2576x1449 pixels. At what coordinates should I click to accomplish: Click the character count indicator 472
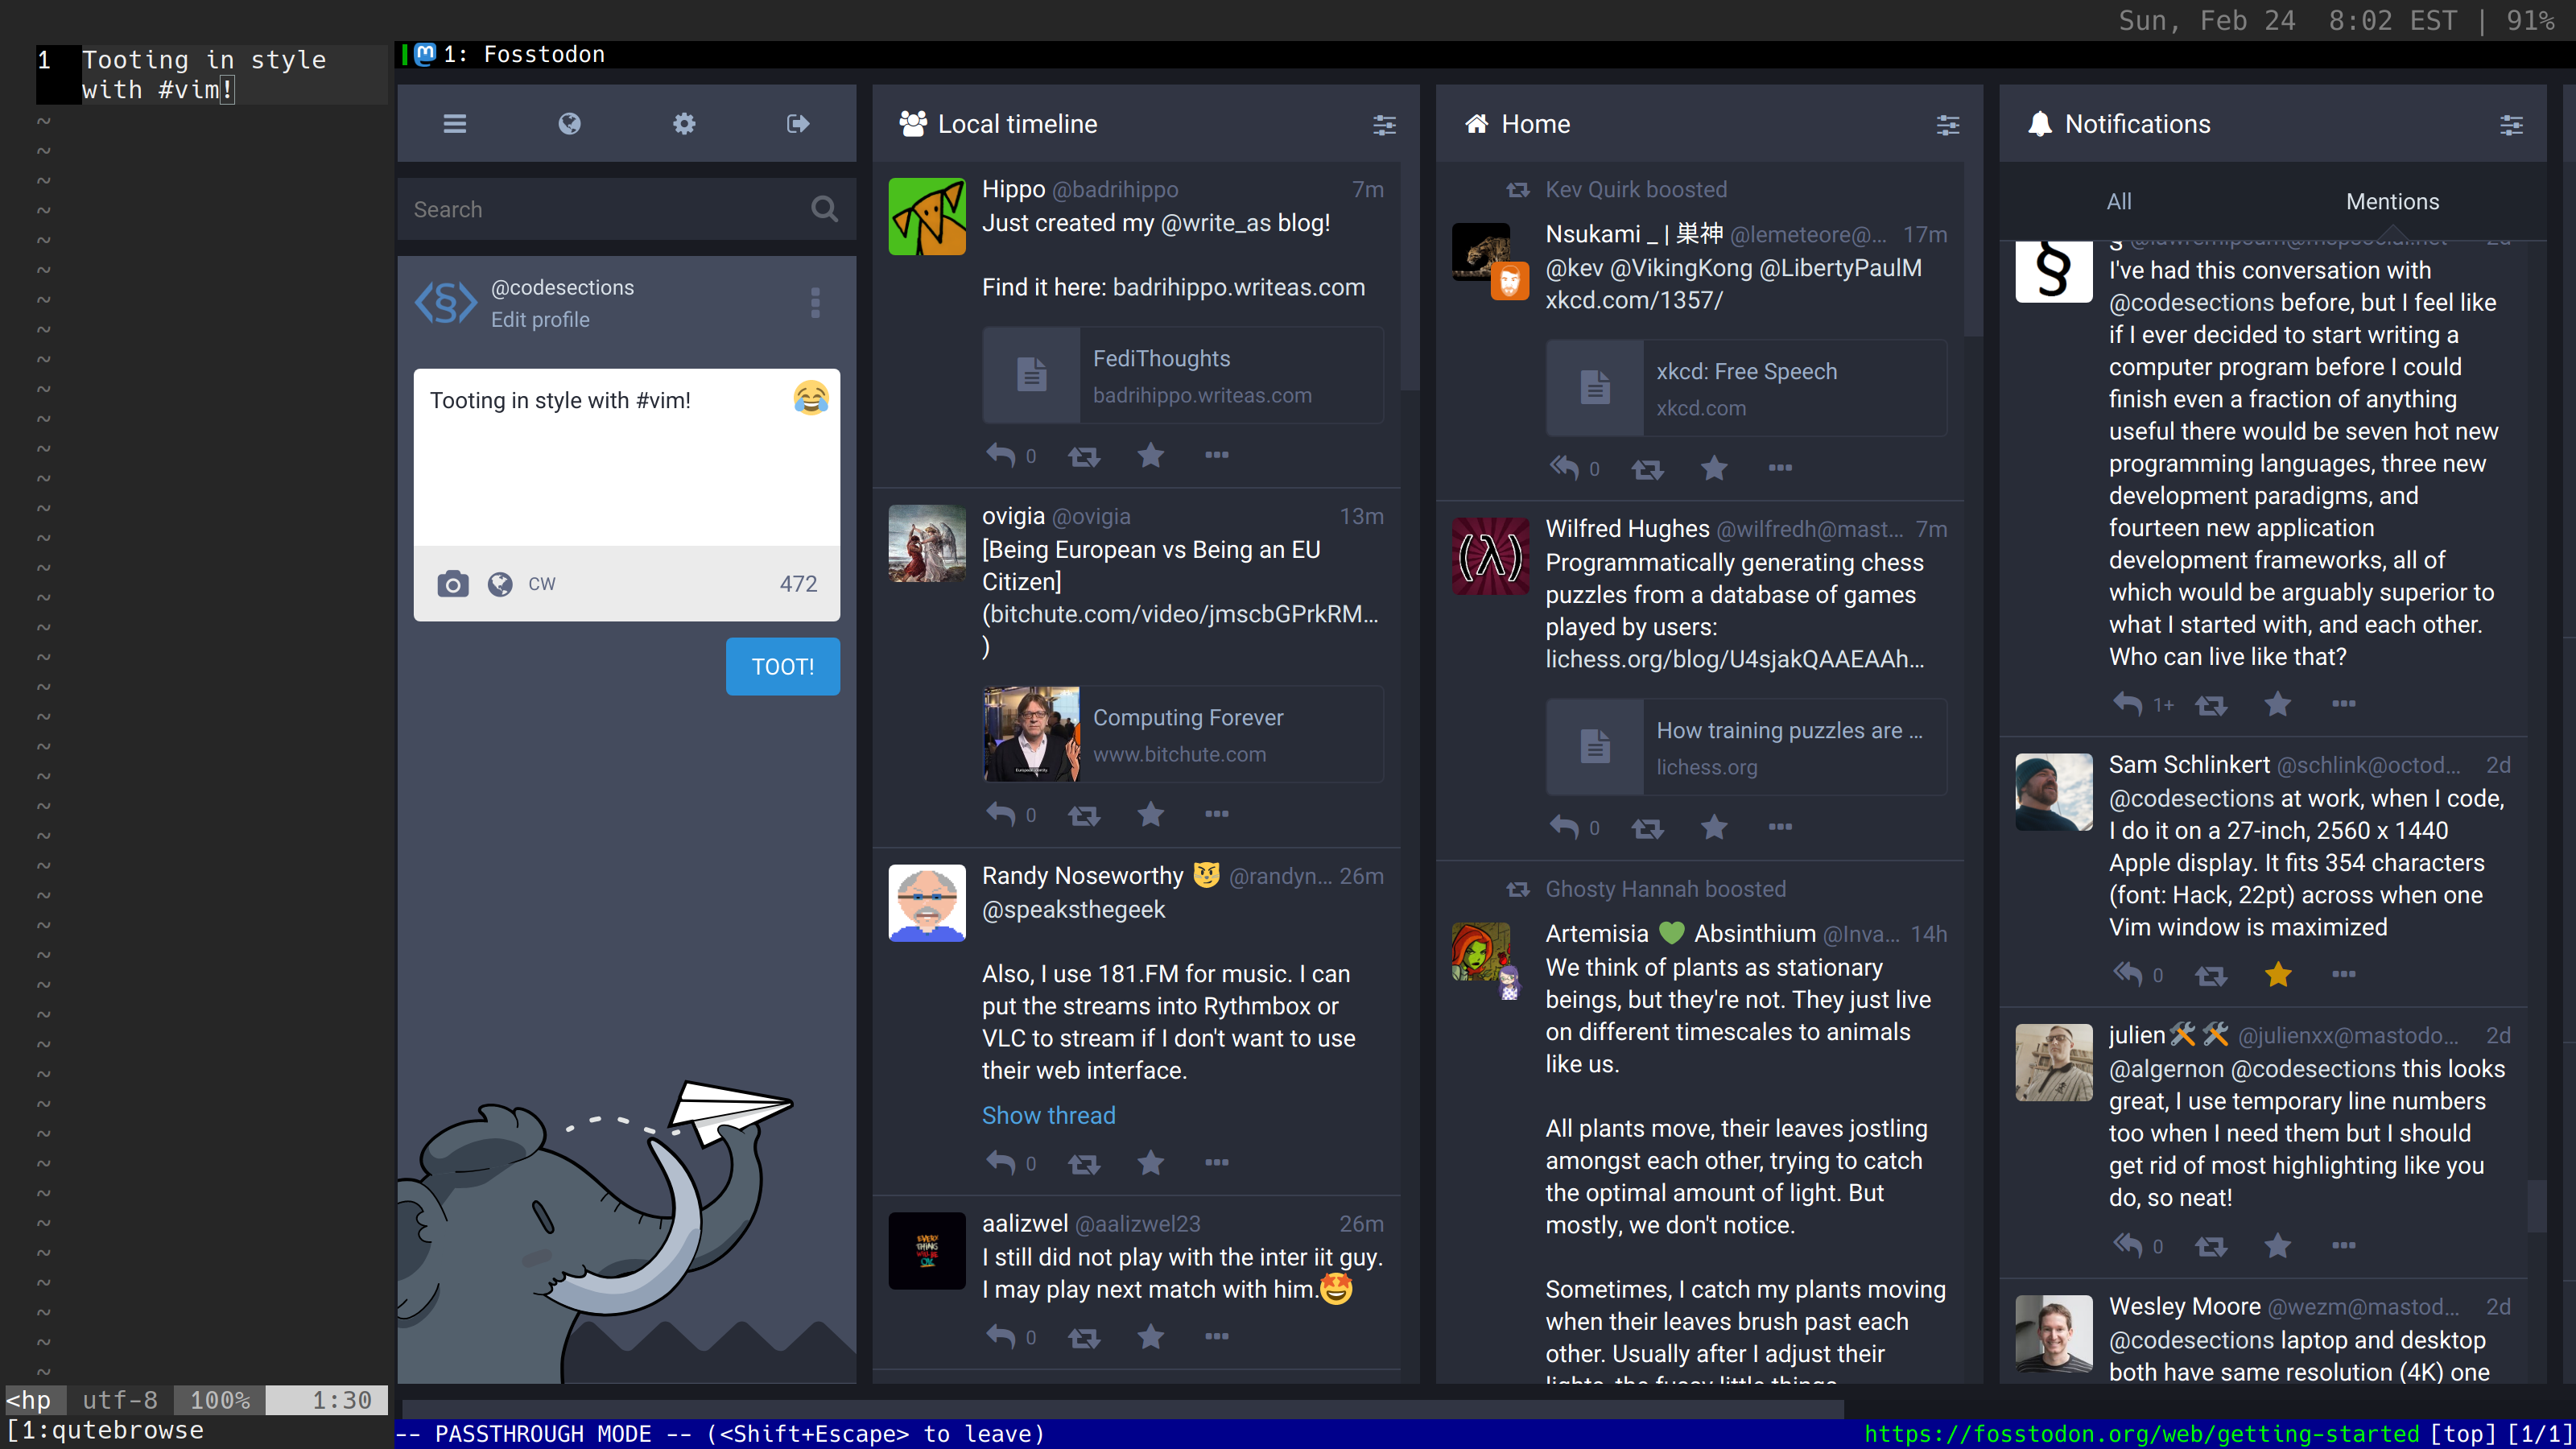click(x=796, y=582)
